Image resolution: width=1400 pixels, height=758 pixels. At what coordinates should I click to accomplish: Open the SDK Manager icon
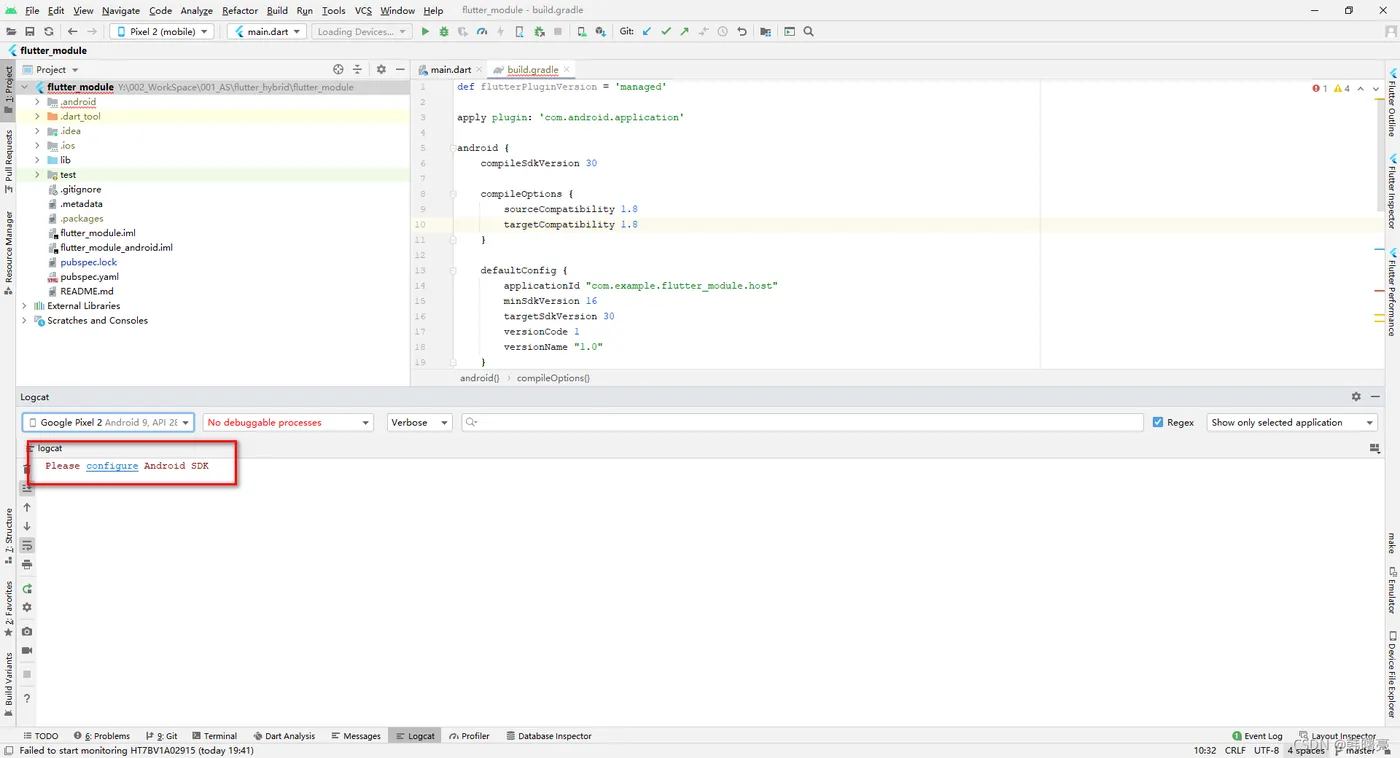600,32
